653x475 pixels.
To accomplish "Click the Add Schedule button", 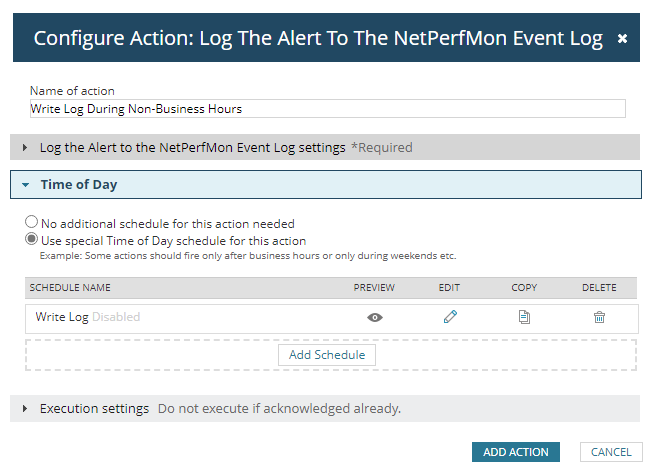I will click(x=326, y=355).
